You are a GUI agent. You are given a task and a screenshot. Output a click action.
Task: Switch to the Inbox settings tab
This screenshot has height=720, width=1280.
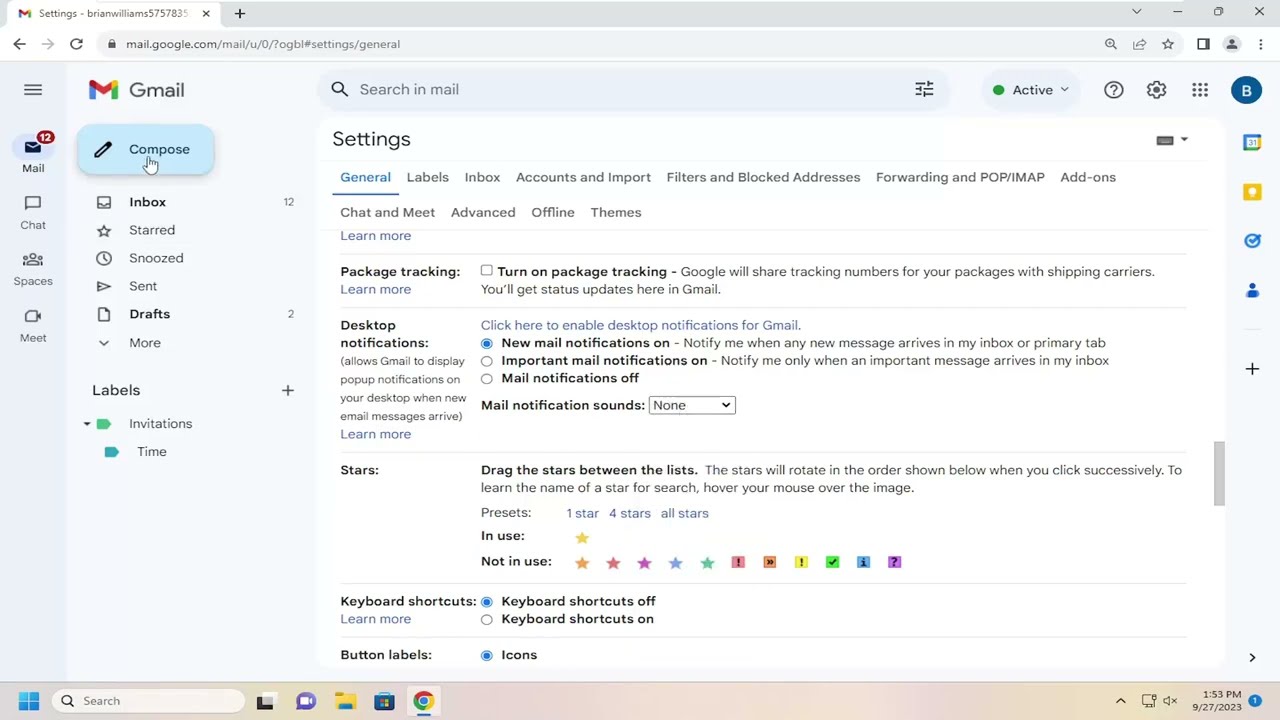[x=482, y=177]
